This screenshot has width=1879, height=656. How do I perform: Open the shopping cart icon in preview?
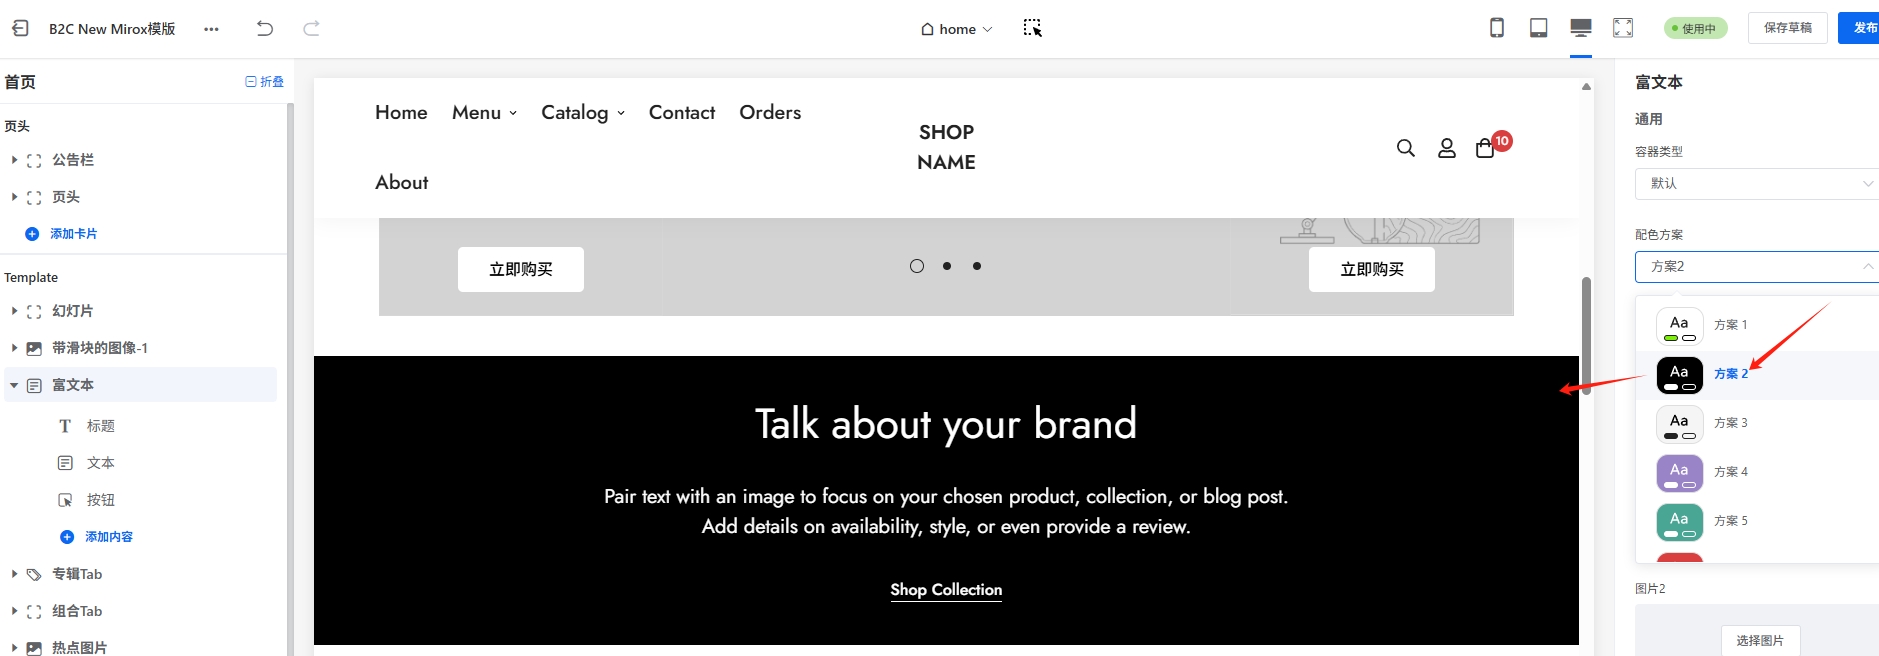pos(1486,148)
